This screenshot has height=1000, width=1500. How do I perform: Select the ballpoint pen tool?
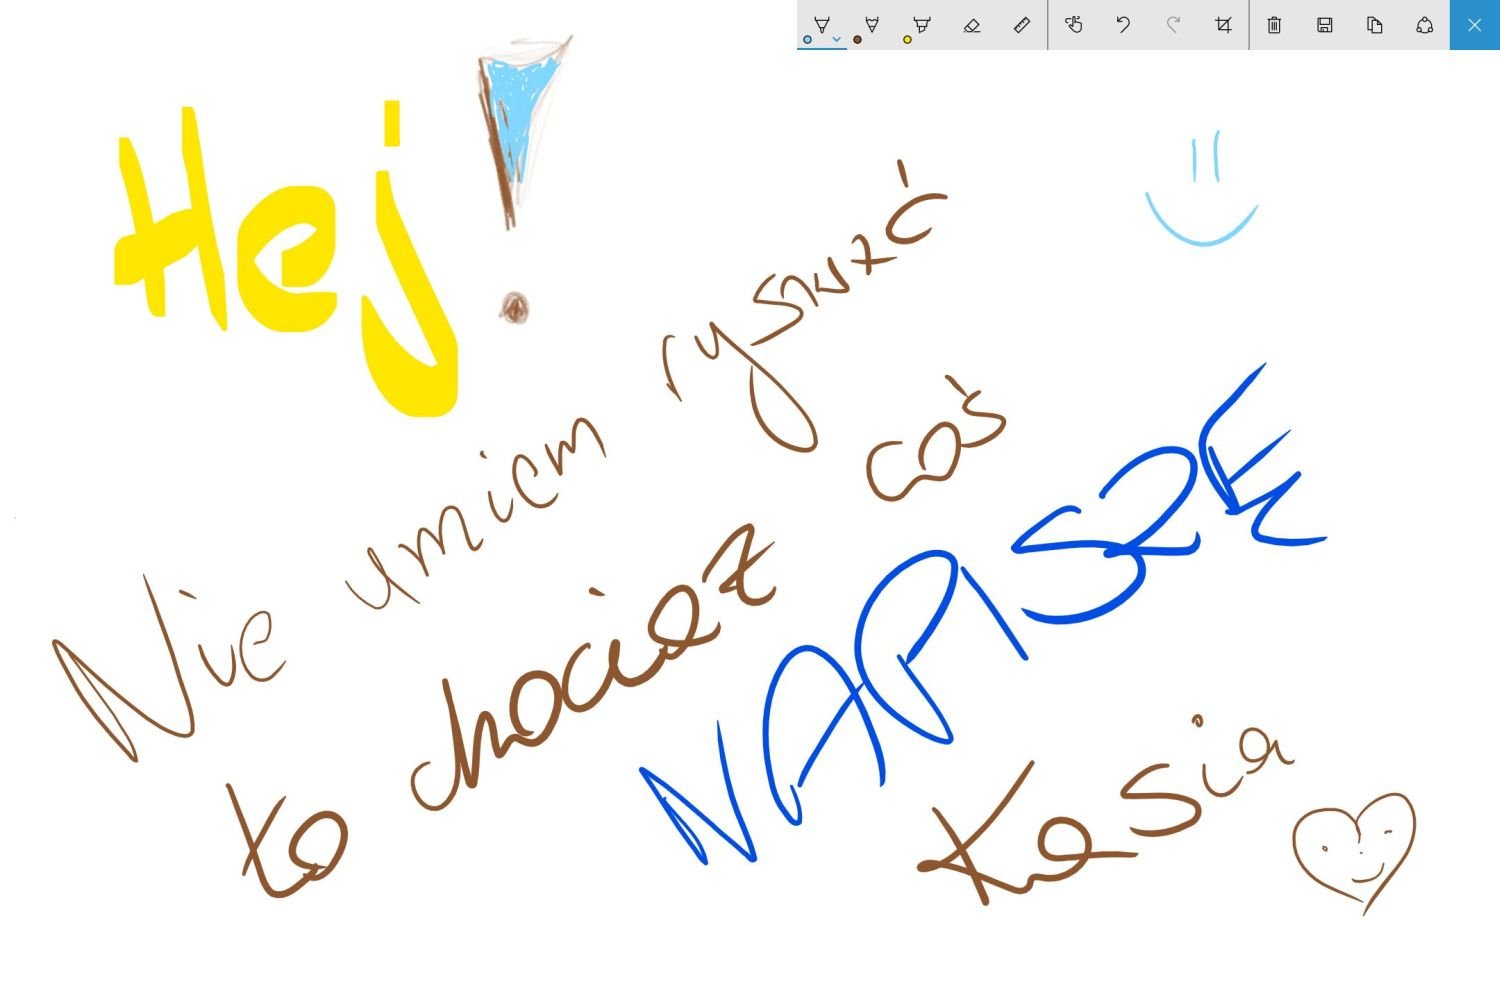pyautogui.click(x=822, y=24)
